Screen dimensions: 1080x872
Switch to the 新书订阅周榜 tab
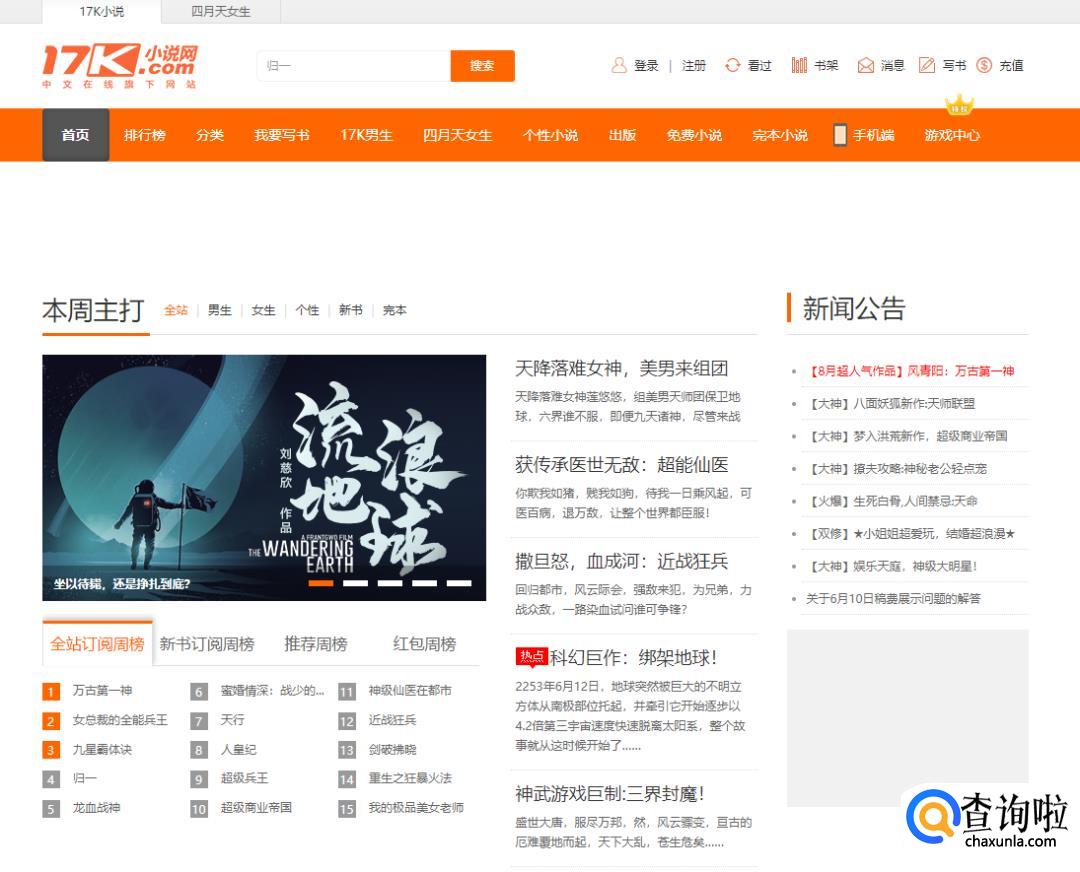(207, 644)
